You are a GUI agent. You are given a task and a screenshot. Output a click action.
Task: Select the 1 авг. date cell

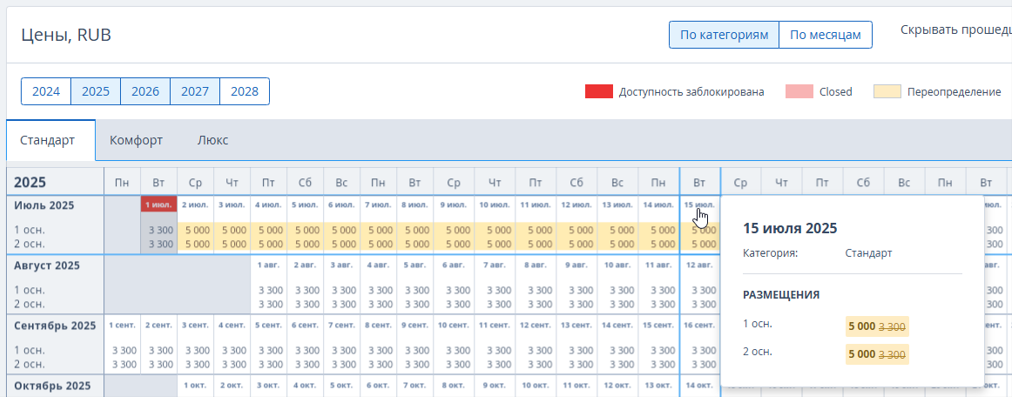tap(268, 265)
